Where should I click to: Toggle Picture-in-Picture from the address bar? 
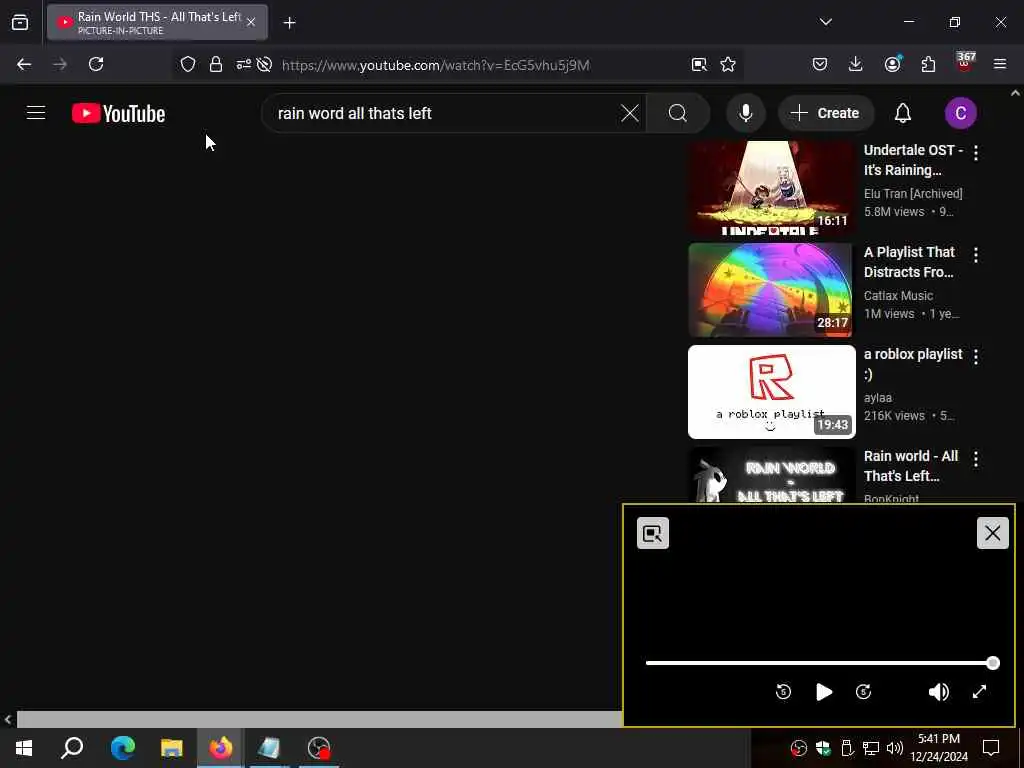(x=699, y=64)
